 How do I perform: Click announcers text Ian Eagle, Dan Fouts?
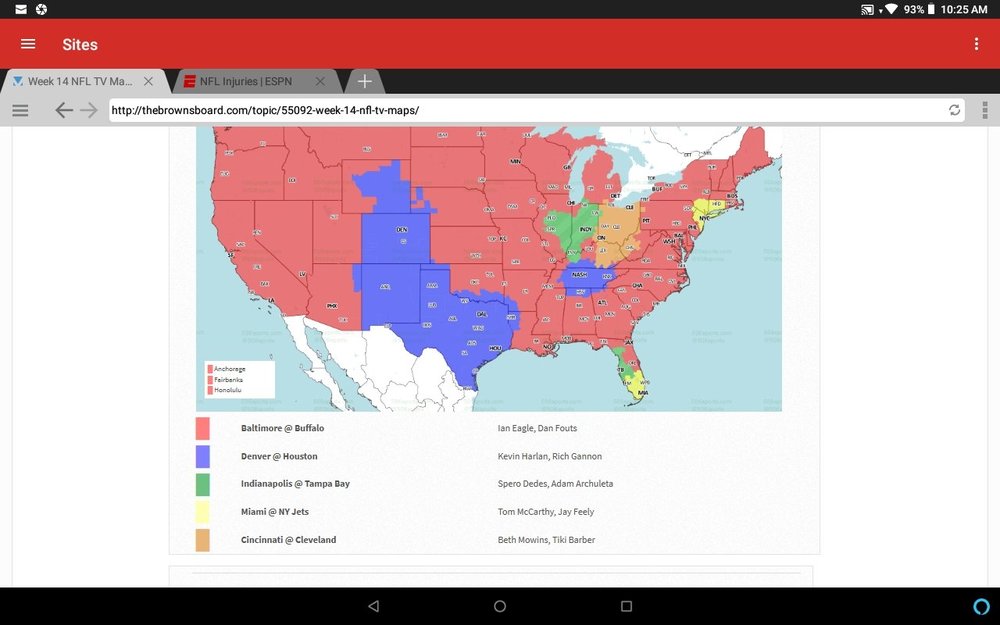(537, 429)
